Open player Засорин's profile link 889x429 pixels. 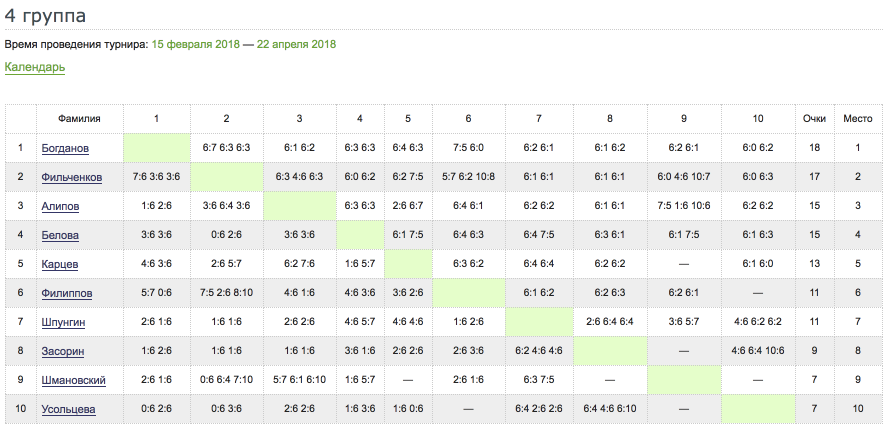62,351
